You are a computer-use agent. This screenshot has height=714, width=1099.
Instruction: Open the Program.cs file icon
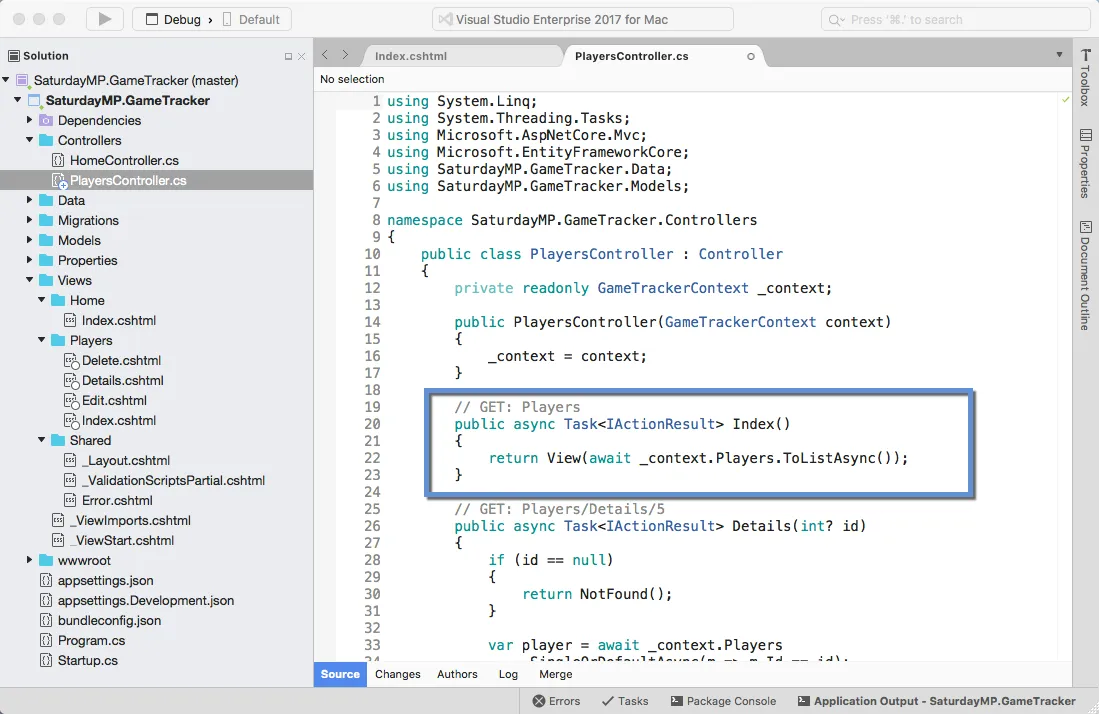click(46, 640)
